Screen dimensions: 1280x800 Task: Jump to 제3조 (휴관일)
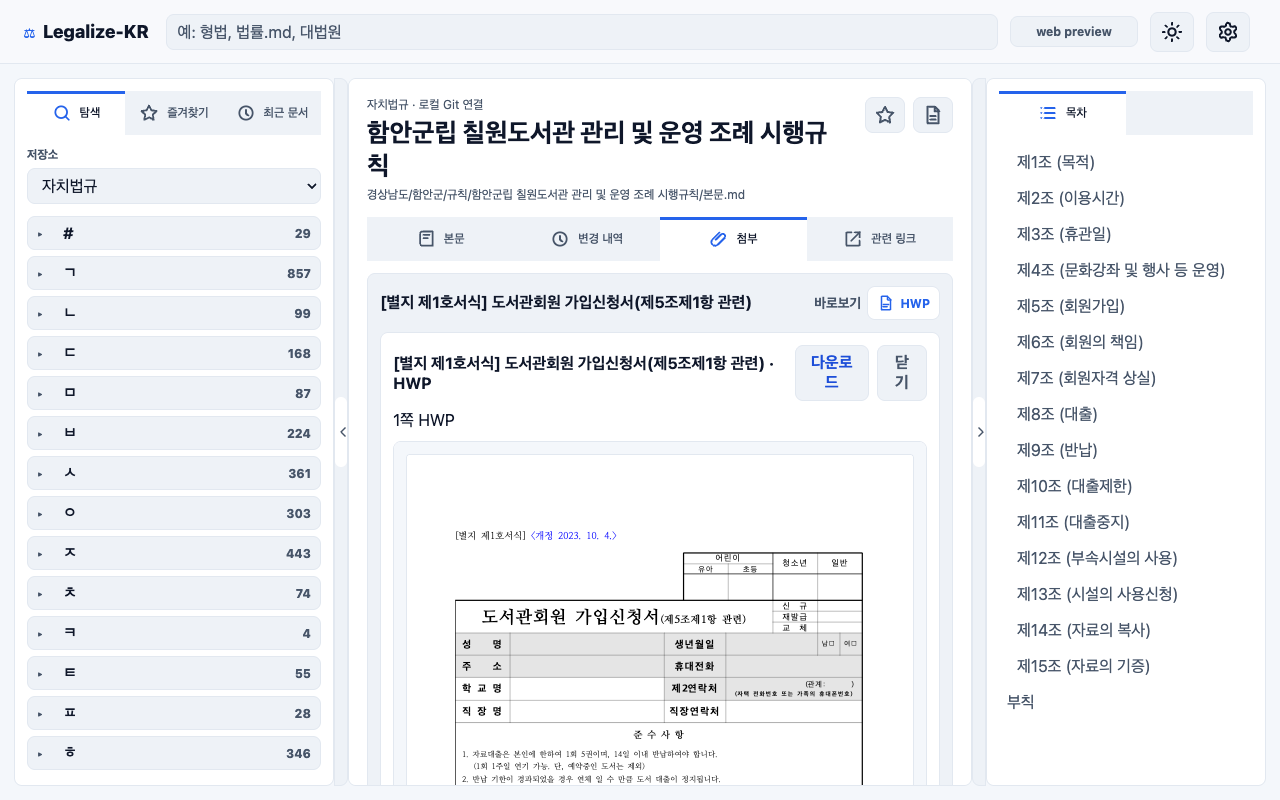tap(1063, 234)
